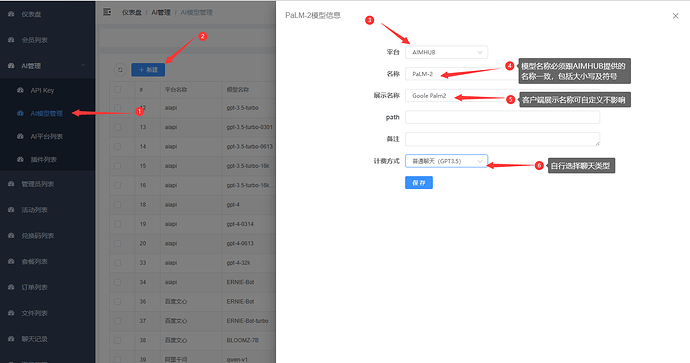Click the icon next to API Key
Image resolution: width=690 pixels, height=363 pixels.
point(20,90)
